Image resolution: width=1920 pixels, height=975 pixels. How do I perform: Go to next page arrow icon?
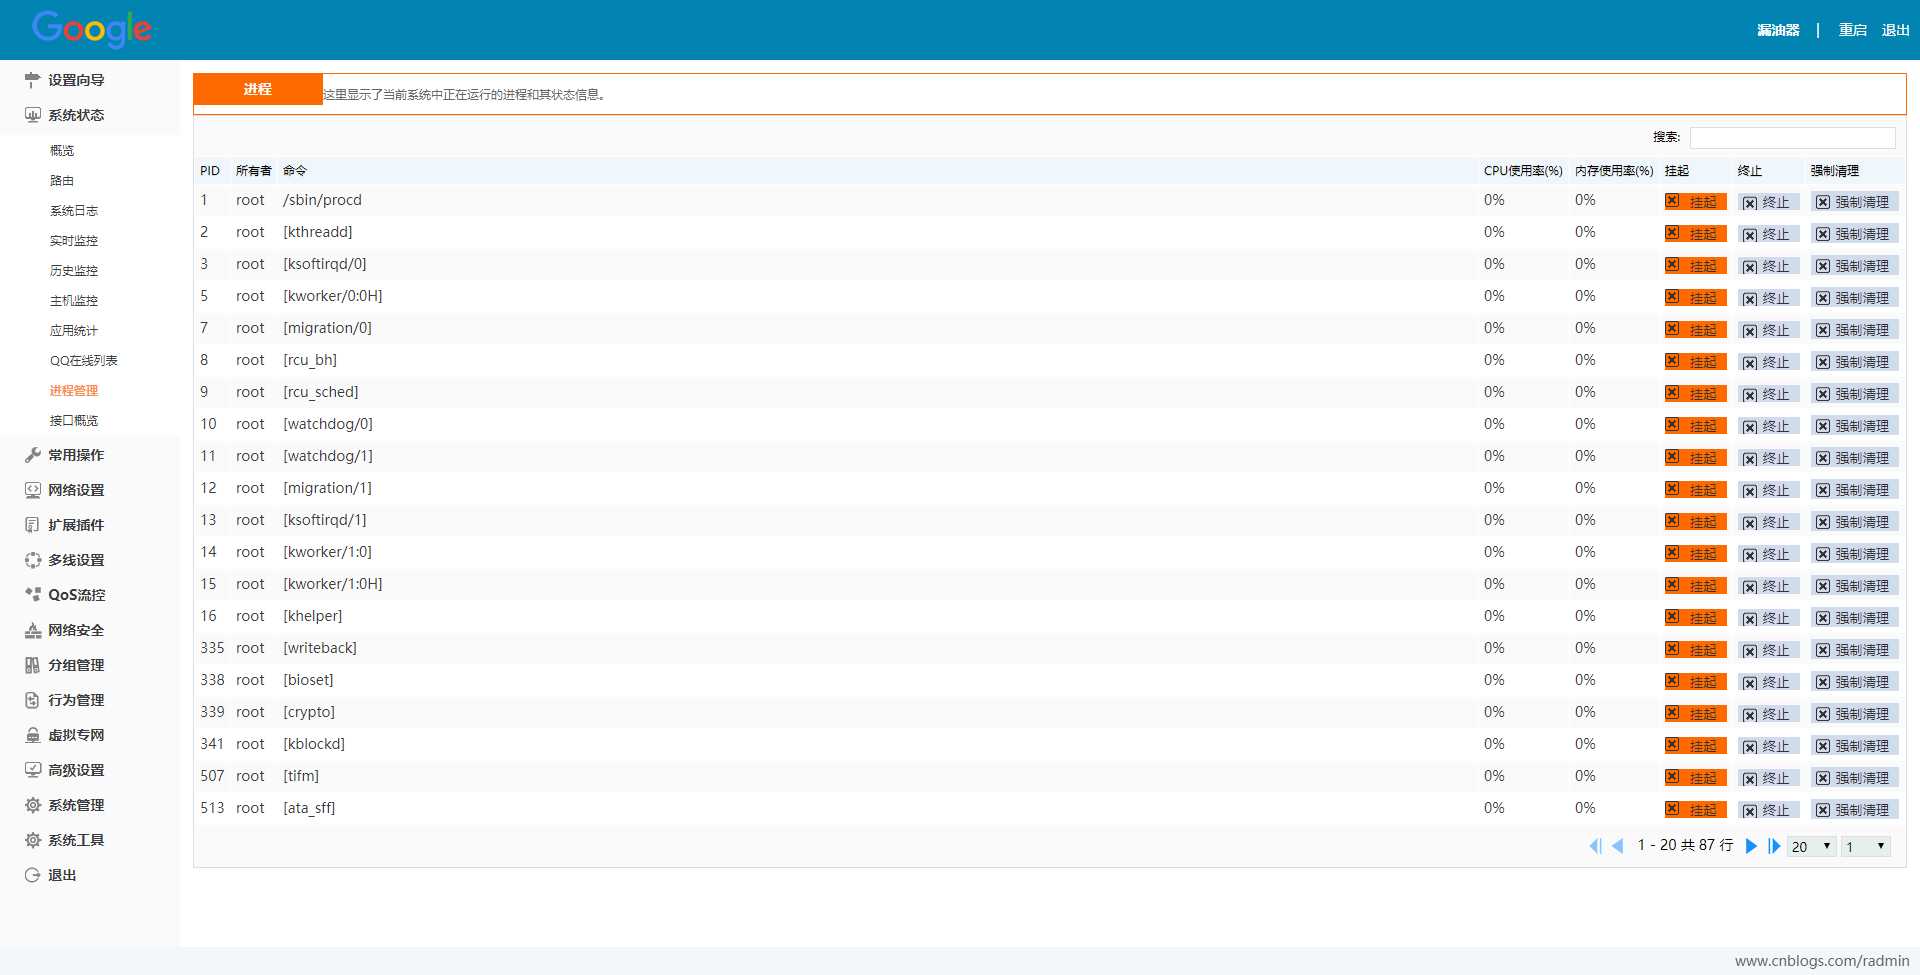[1751, 846]
